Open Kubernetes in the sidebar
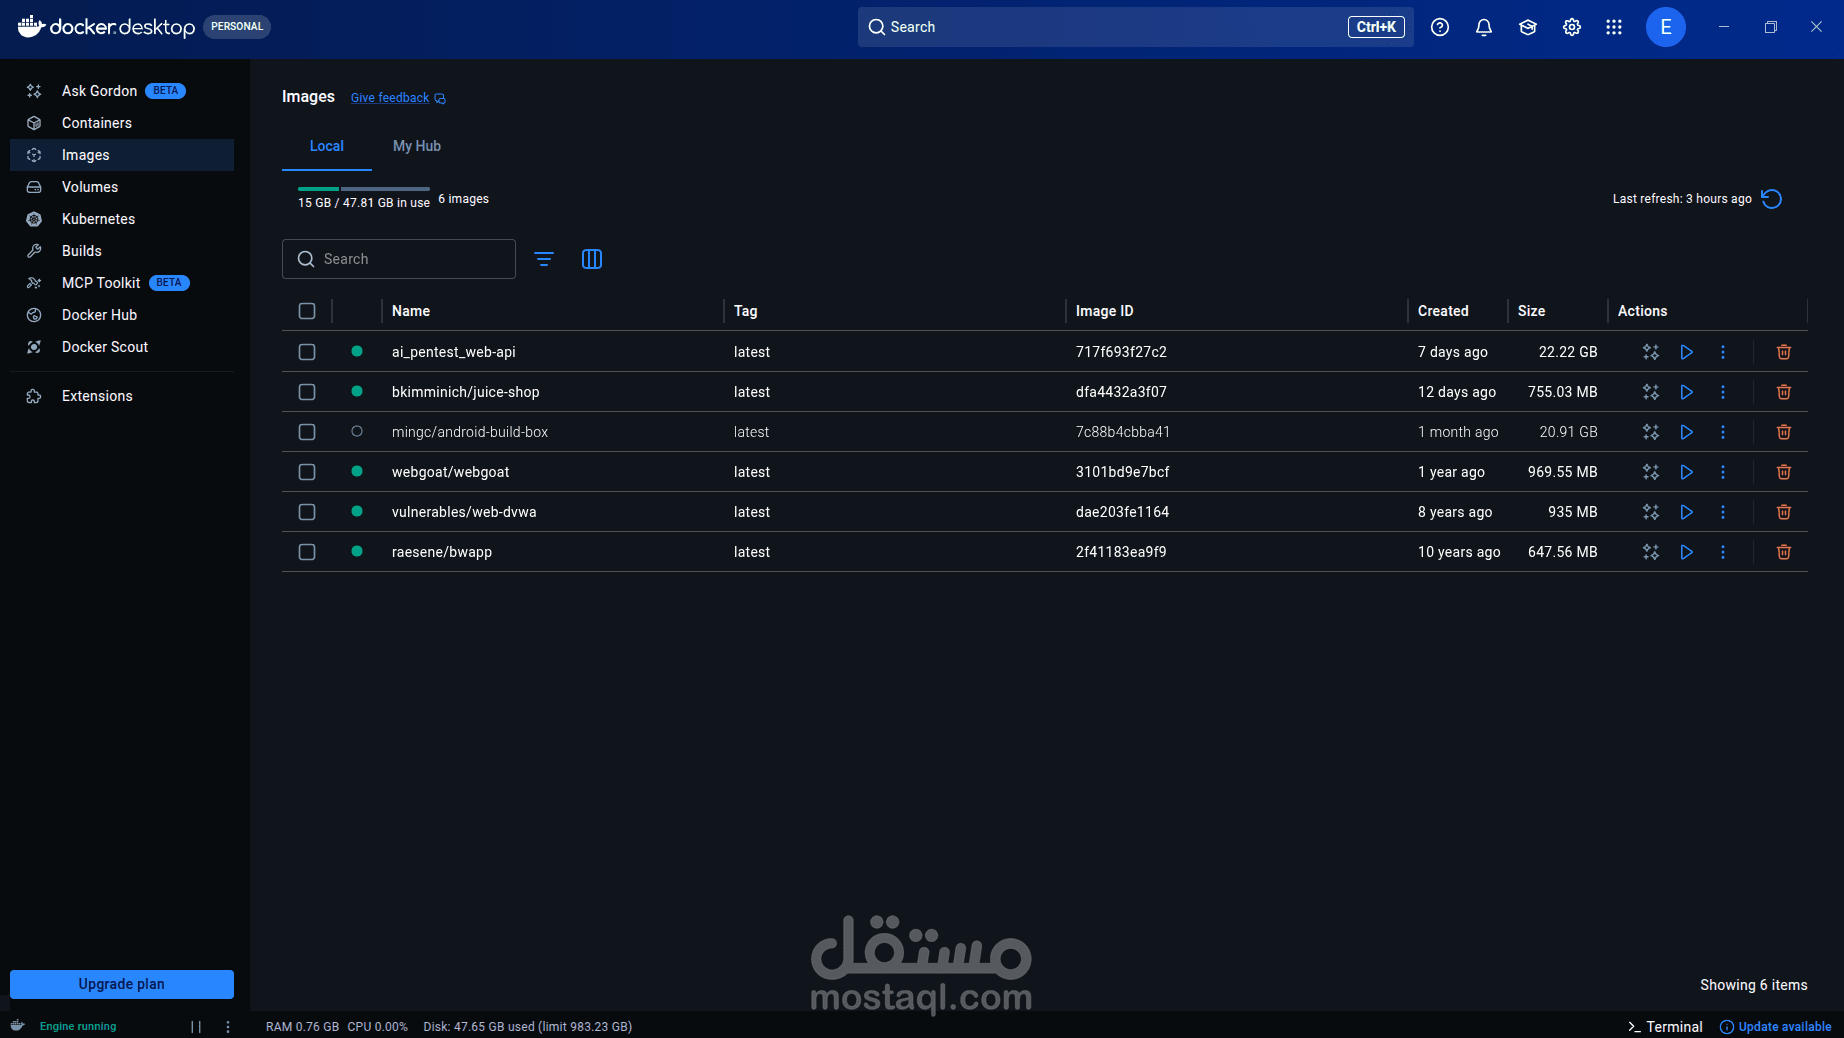Viewport: 1844px width, 1038px height. point(122,219)
